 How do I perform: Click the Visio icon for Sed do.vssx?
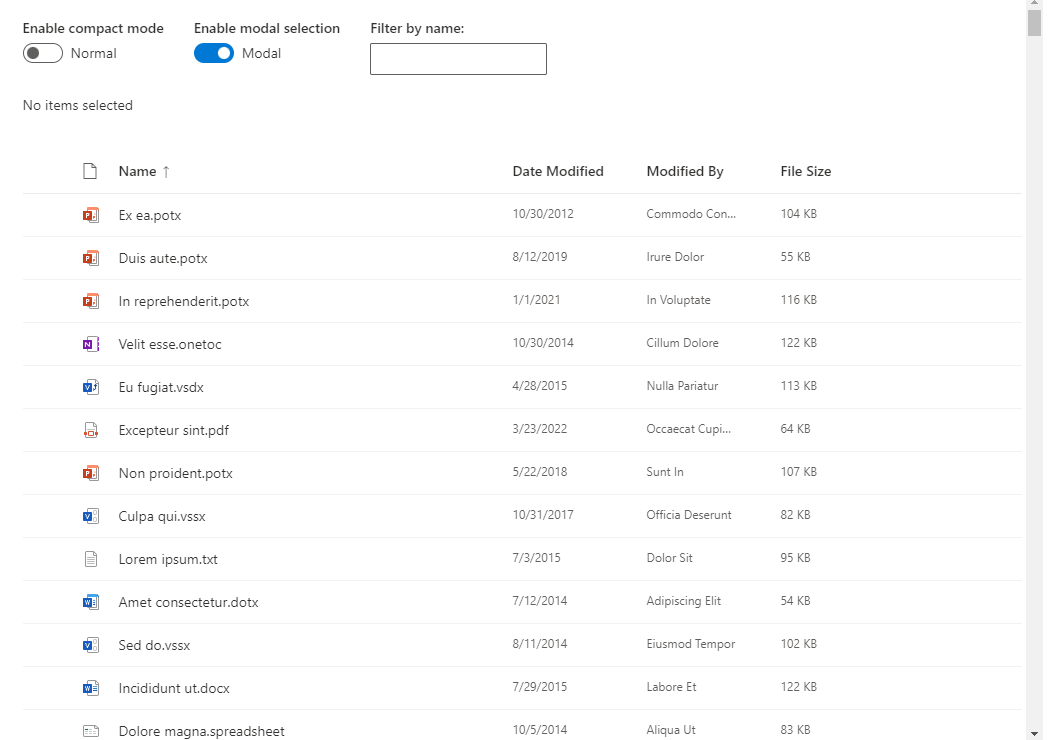point(91,645)
